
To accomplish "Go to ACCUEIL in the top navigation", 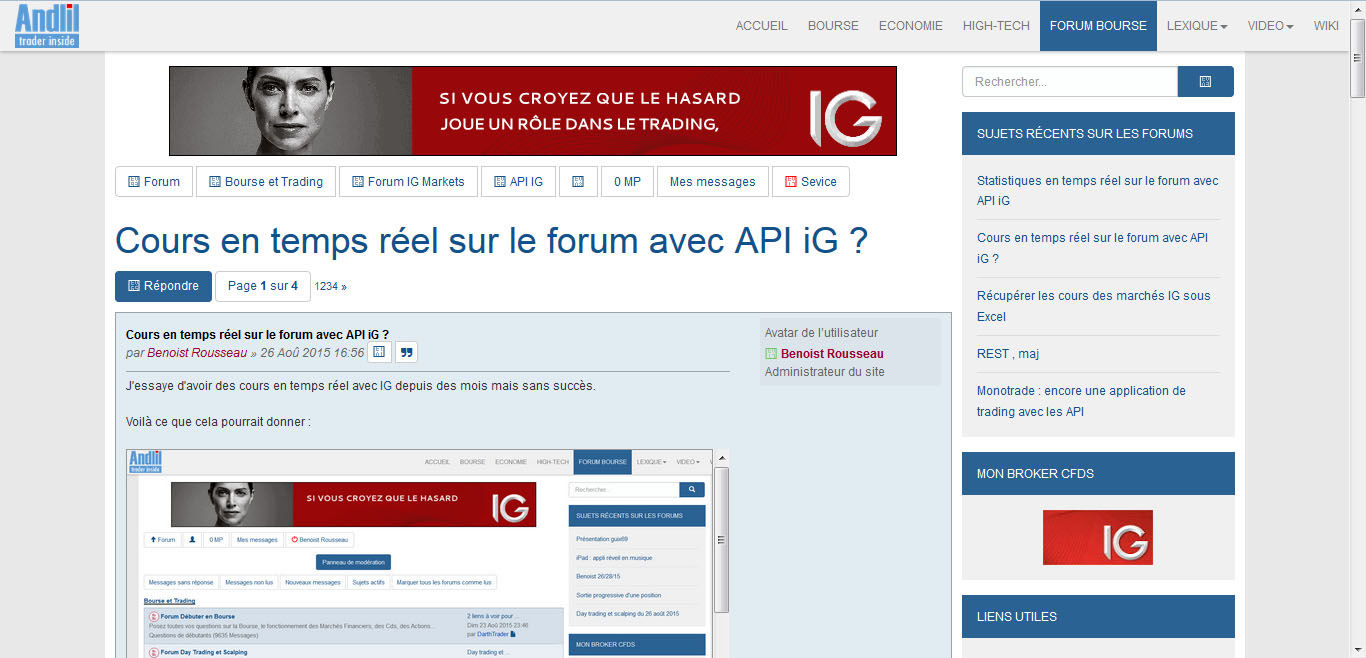I will click(762, 26).
